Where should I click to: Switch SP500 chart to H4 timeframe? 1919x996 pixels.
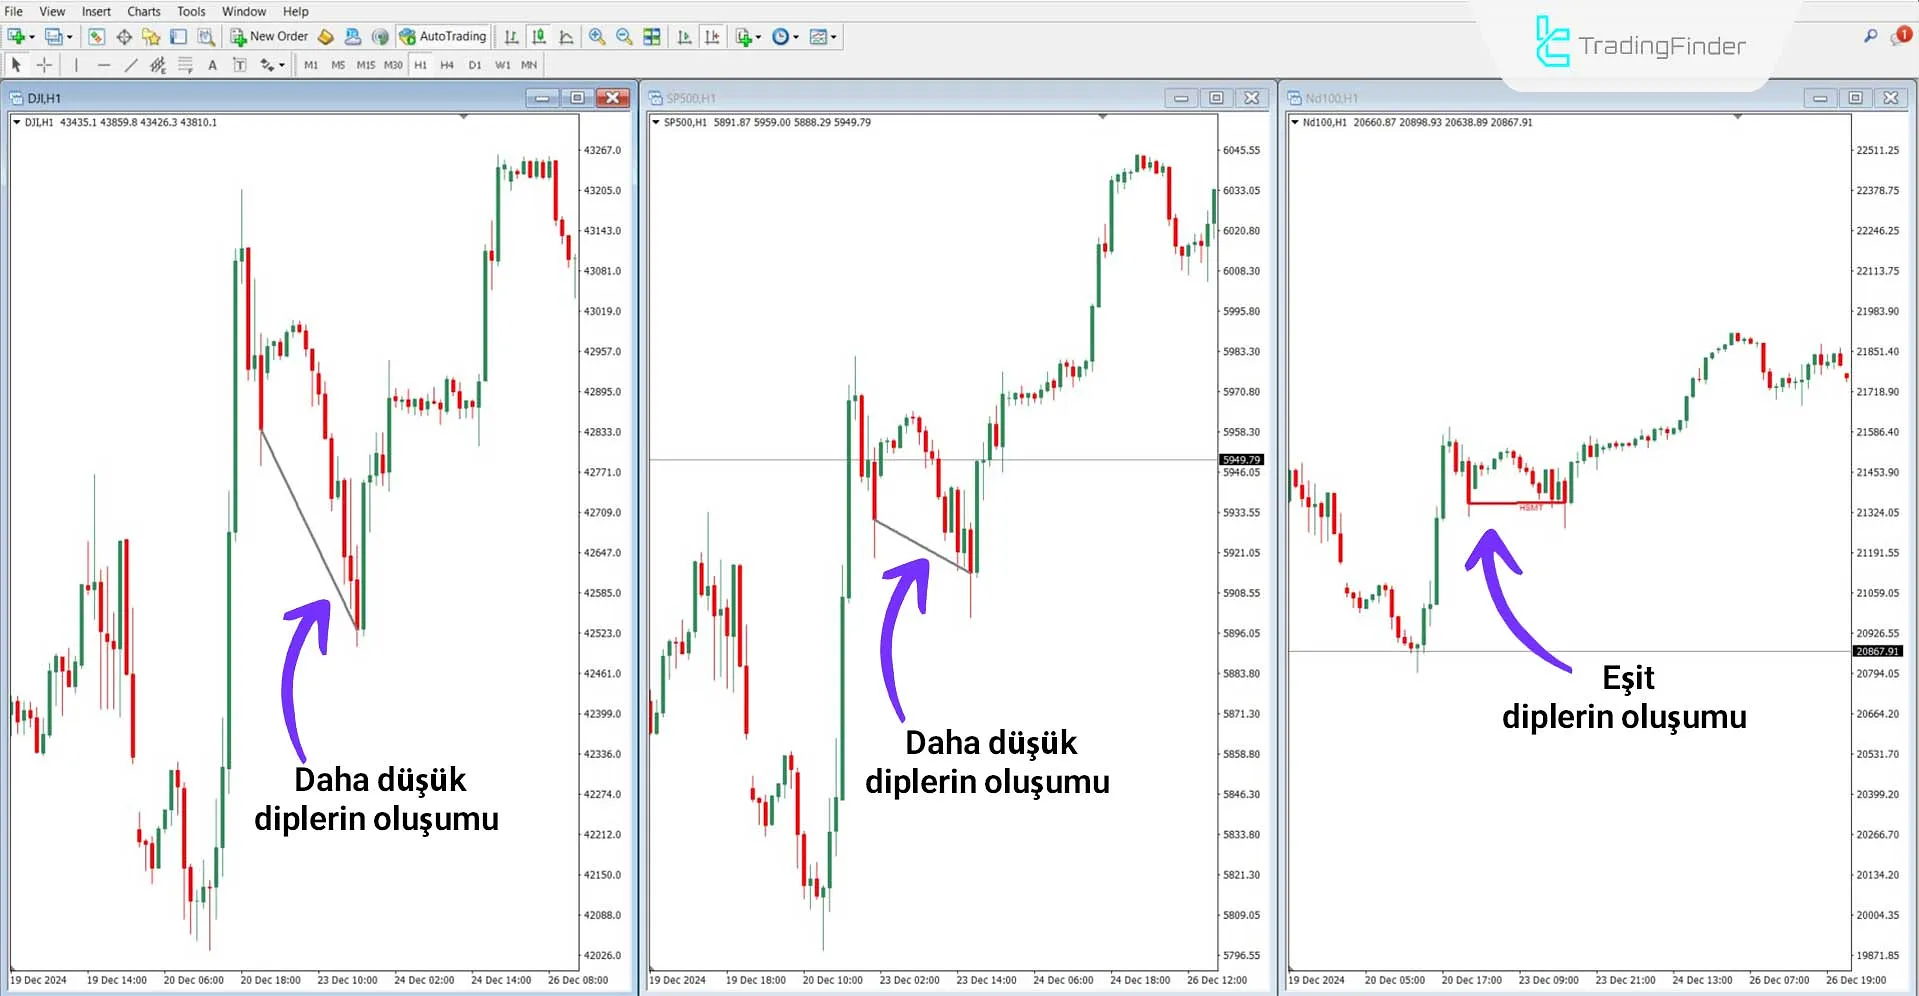[447, 64]
